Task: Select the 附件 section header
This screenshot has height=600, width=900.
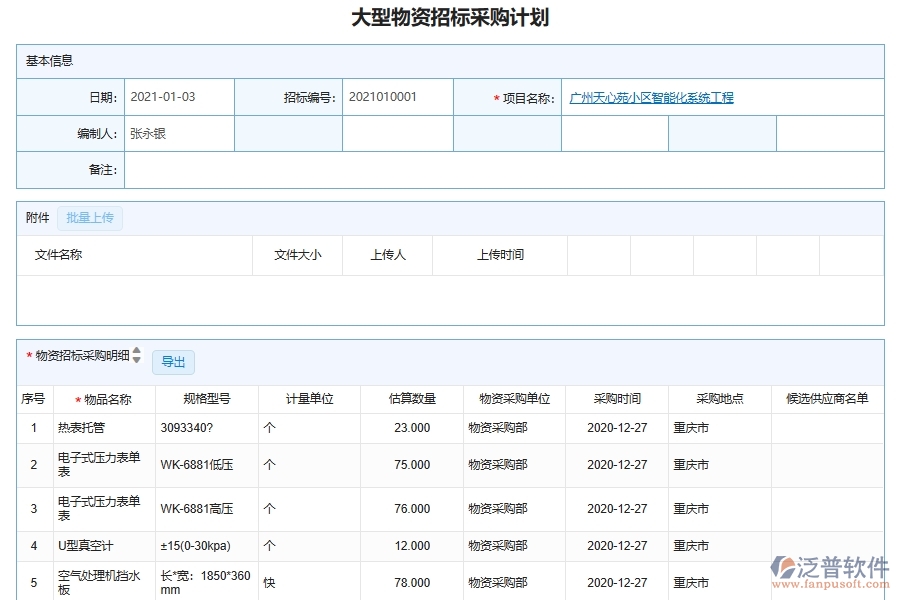Action: click(37, 217)
